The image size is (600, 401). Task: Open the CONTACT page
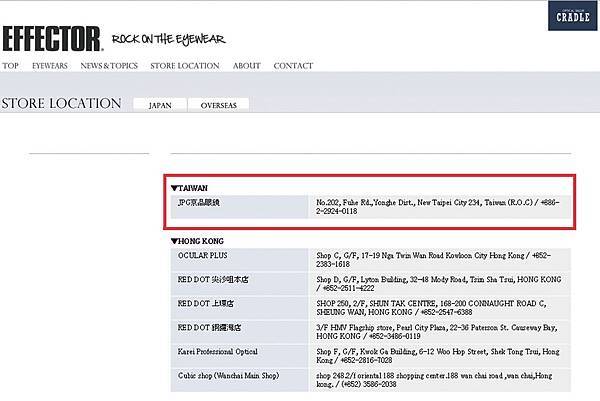(293, 66)
